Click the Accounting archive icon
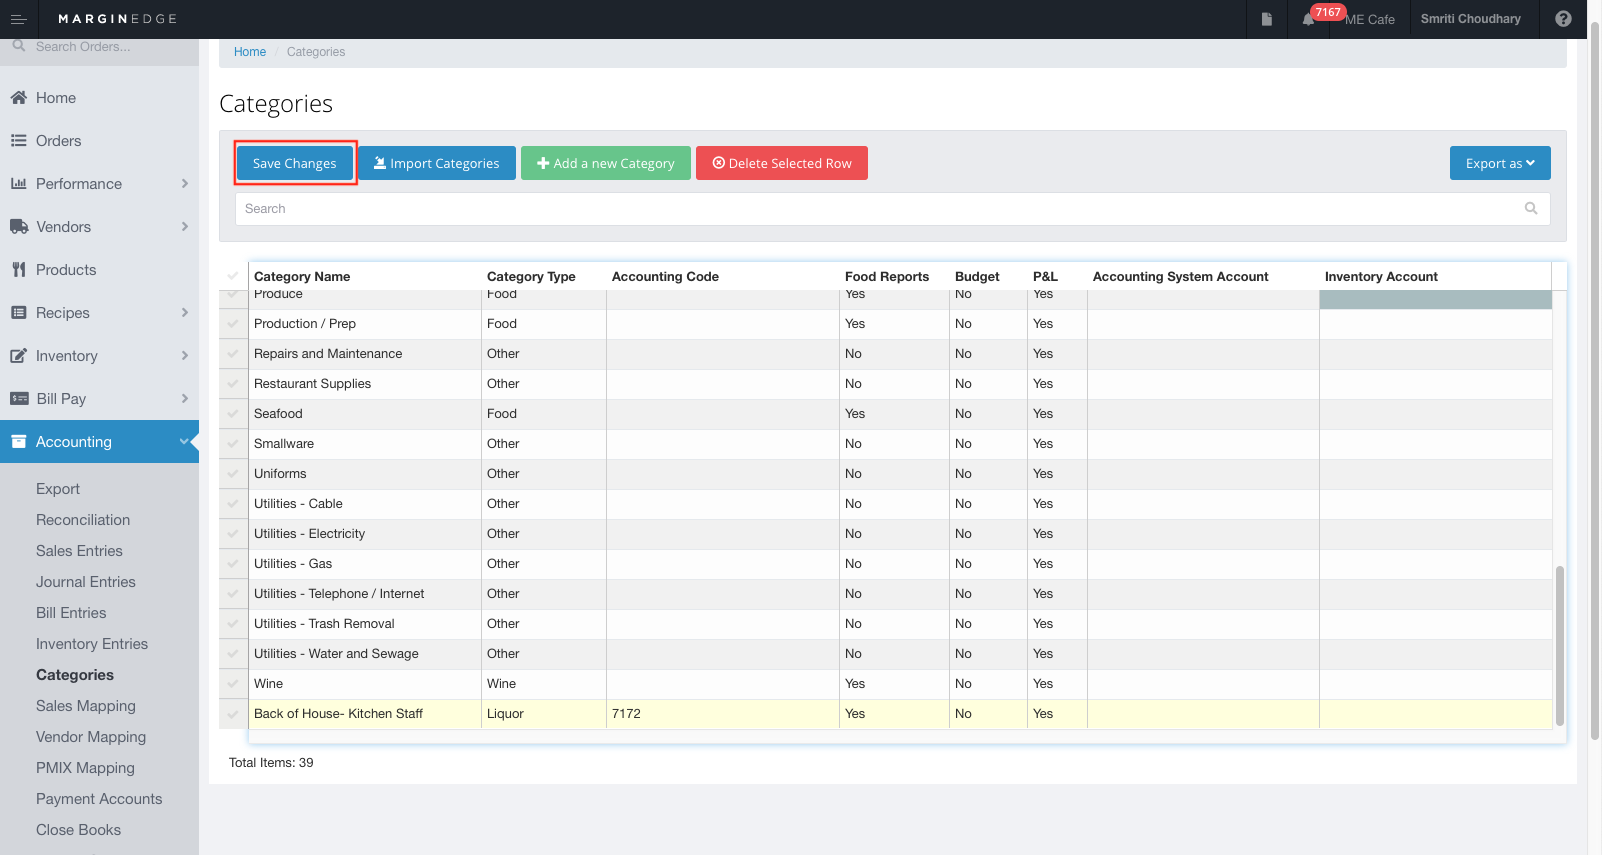 coord(18,442)
